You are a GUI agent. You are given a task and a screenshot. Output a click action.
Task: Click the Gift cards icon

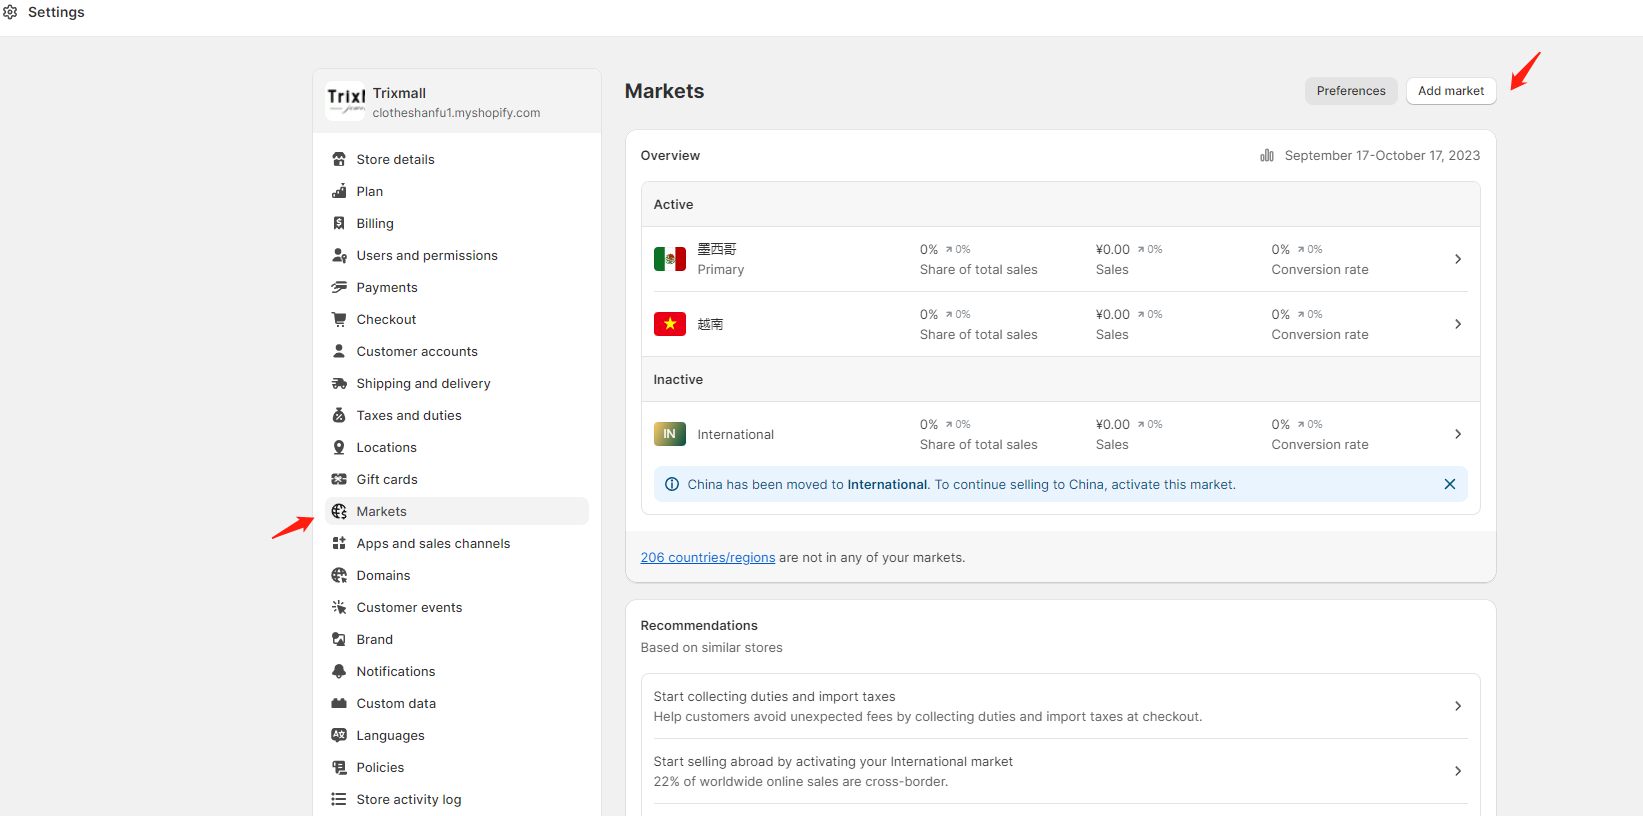[x=339, y=479]
